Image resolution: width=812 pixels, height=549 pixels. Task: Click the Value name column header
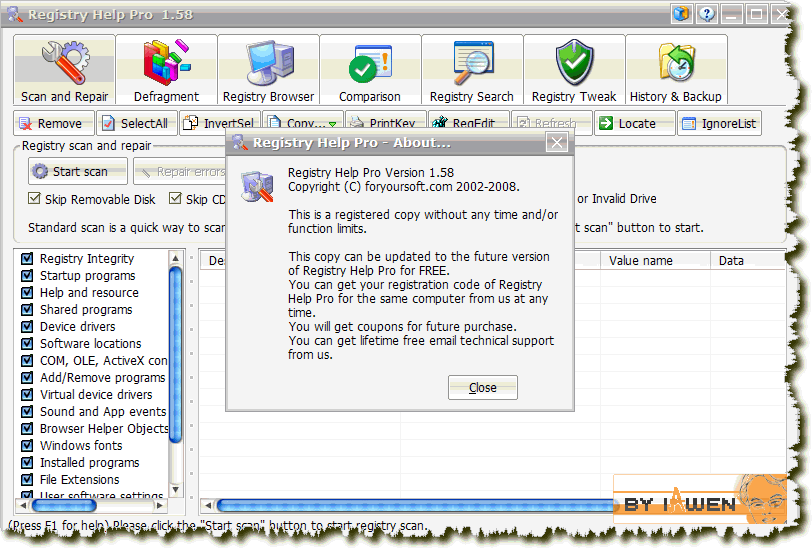655,261
